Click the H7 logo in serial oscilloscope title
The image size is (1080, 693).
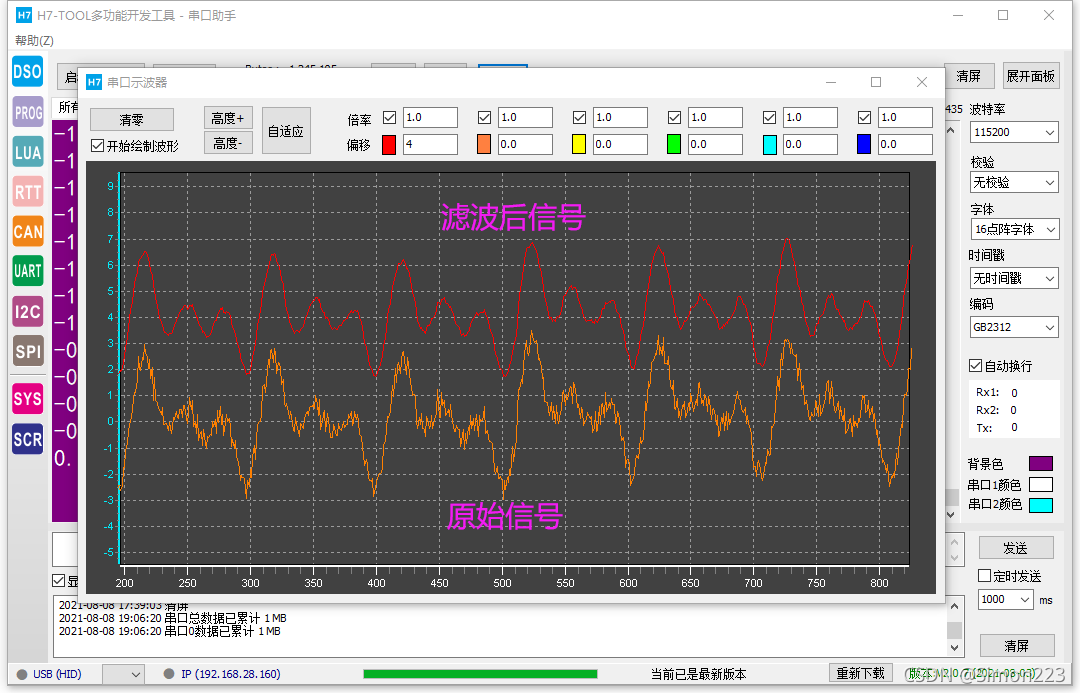coord(94,83)
